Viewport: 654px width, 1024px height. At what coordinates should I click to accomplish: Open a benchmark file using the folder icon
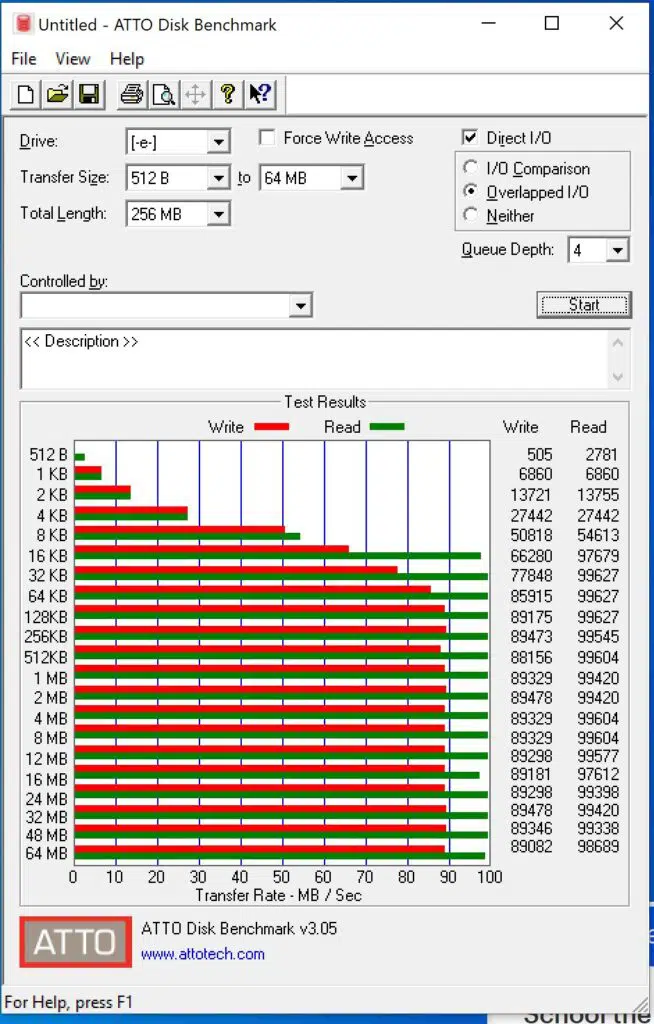click(x=57, y=95)
